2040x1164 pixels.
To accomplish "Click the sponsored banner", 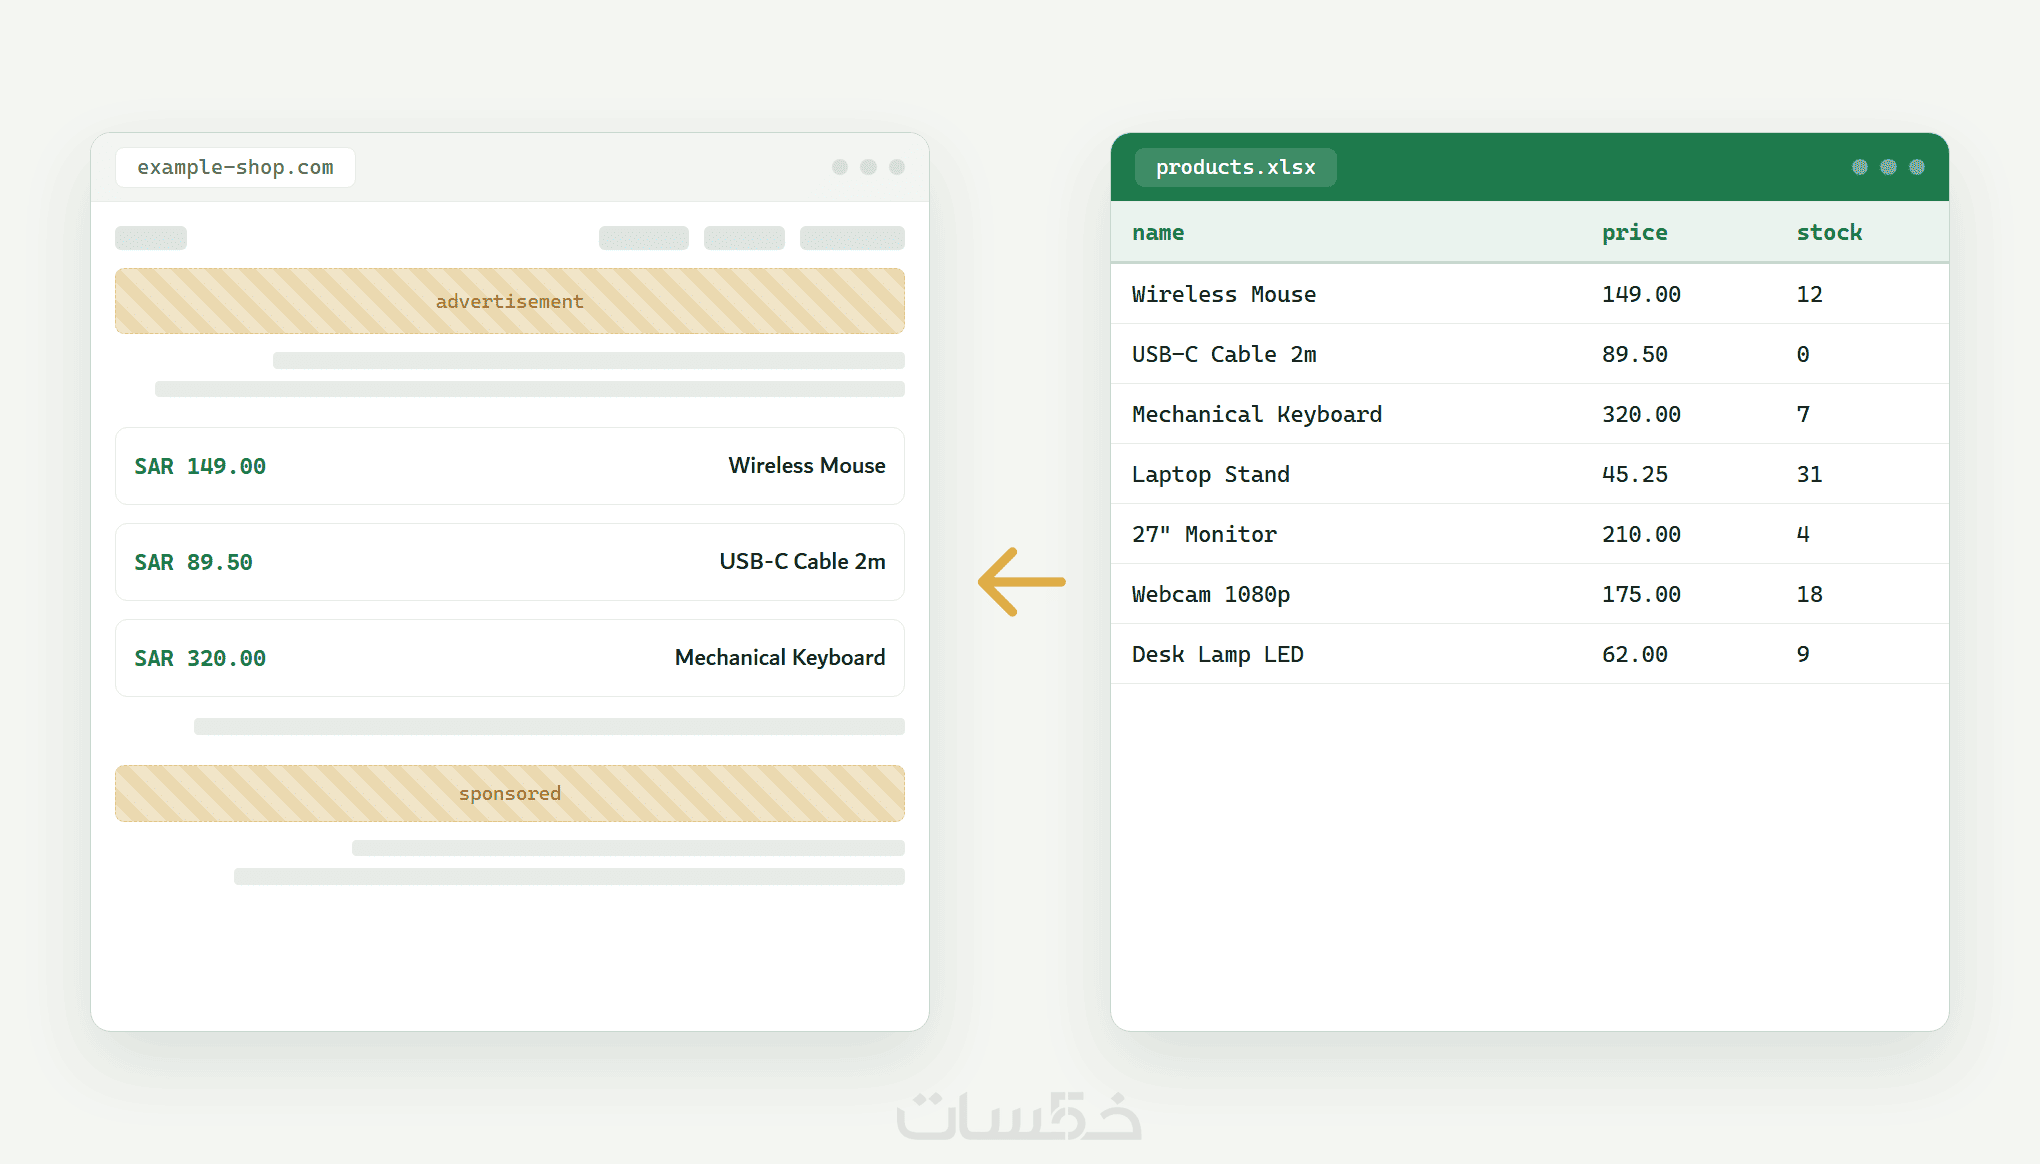I will [x=510, y=793].
